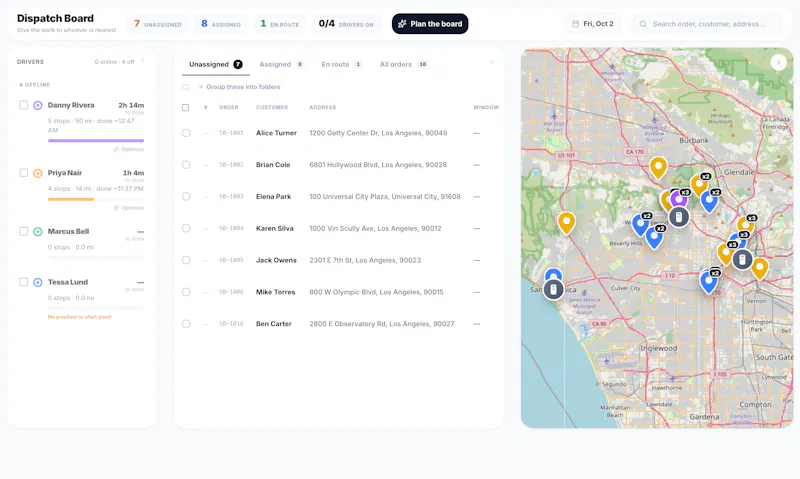The width and height of the screenshot is (800, 479).
Task: Sort by the Address column header
Action: pyautogui.click(x=322, y=108)
